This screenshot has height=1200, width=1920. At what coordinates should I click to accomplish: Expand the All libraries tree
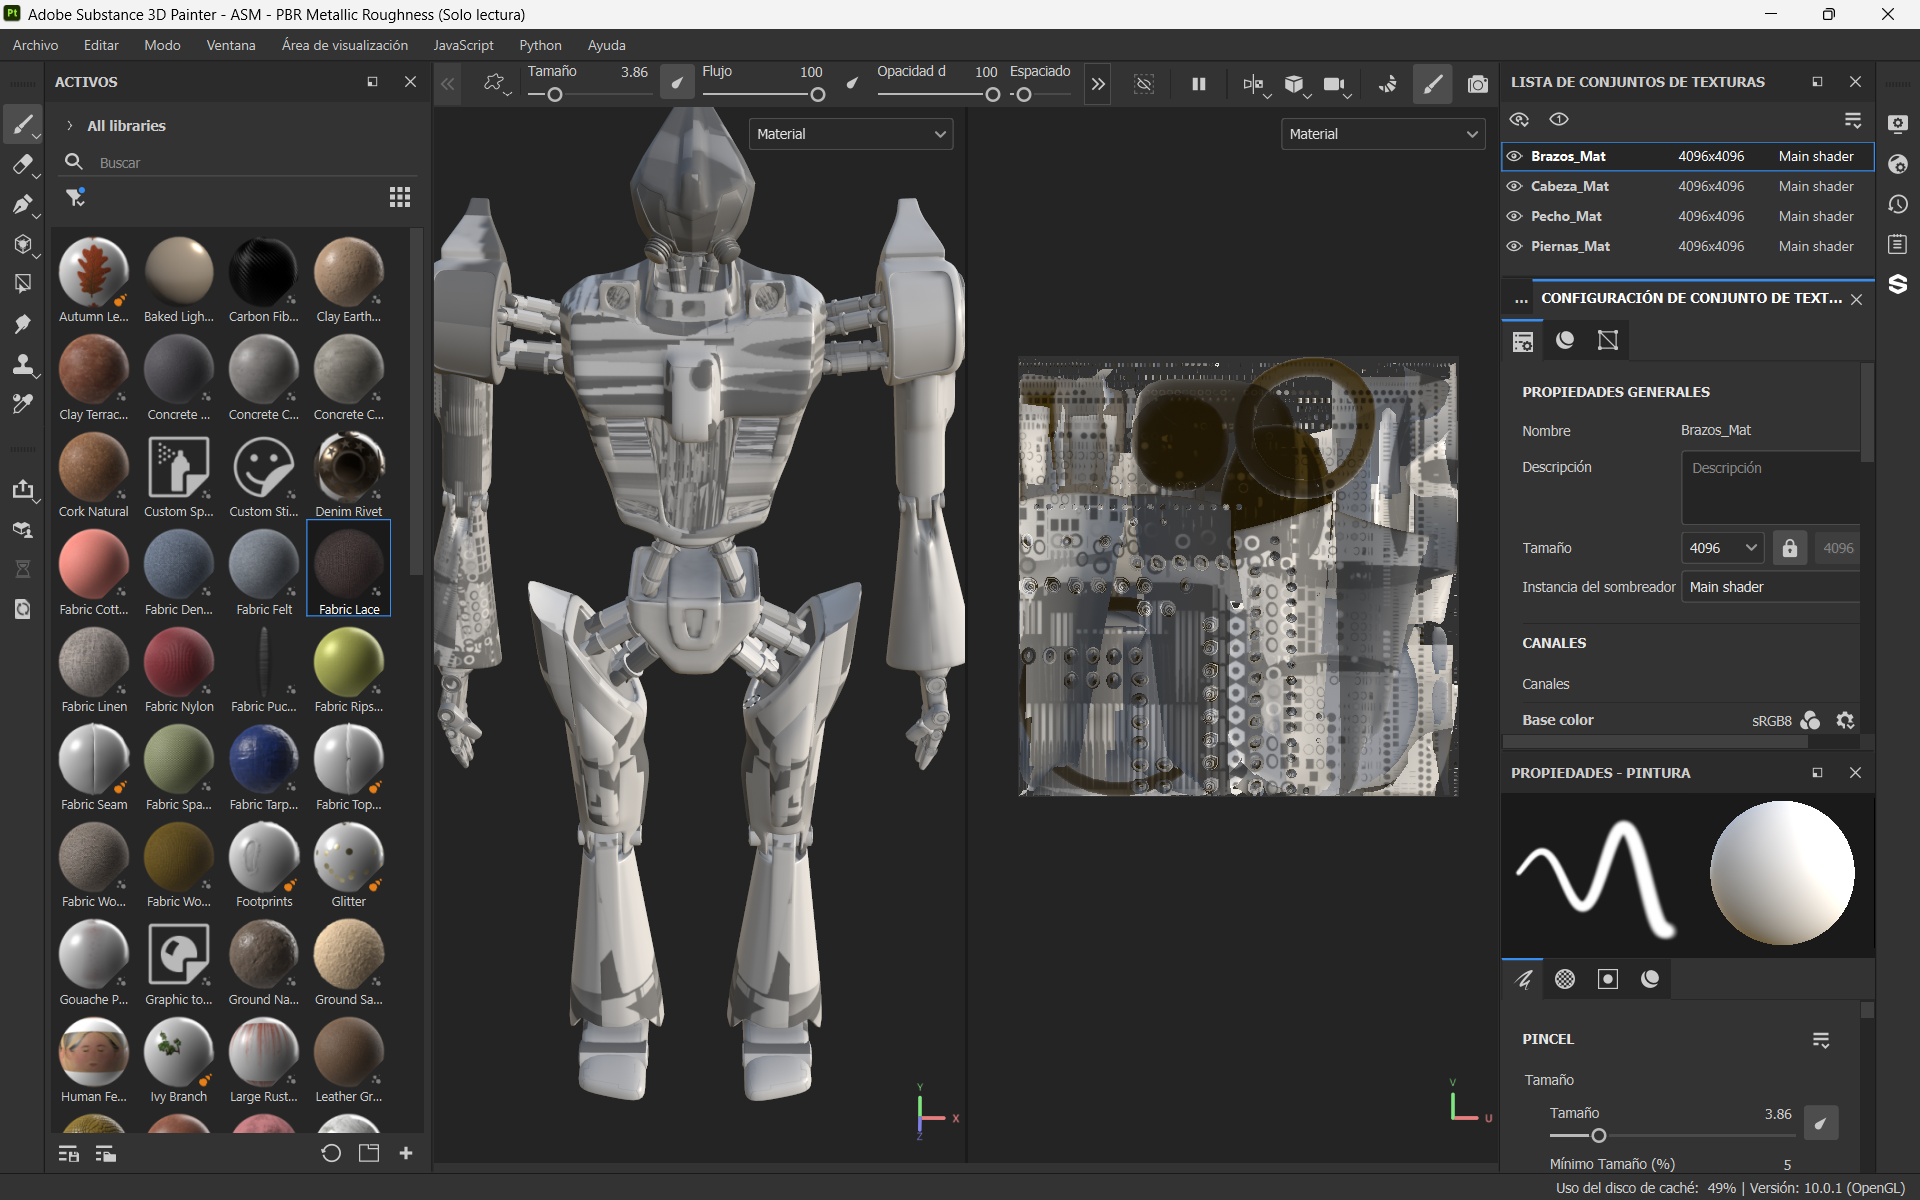[70, 126]
